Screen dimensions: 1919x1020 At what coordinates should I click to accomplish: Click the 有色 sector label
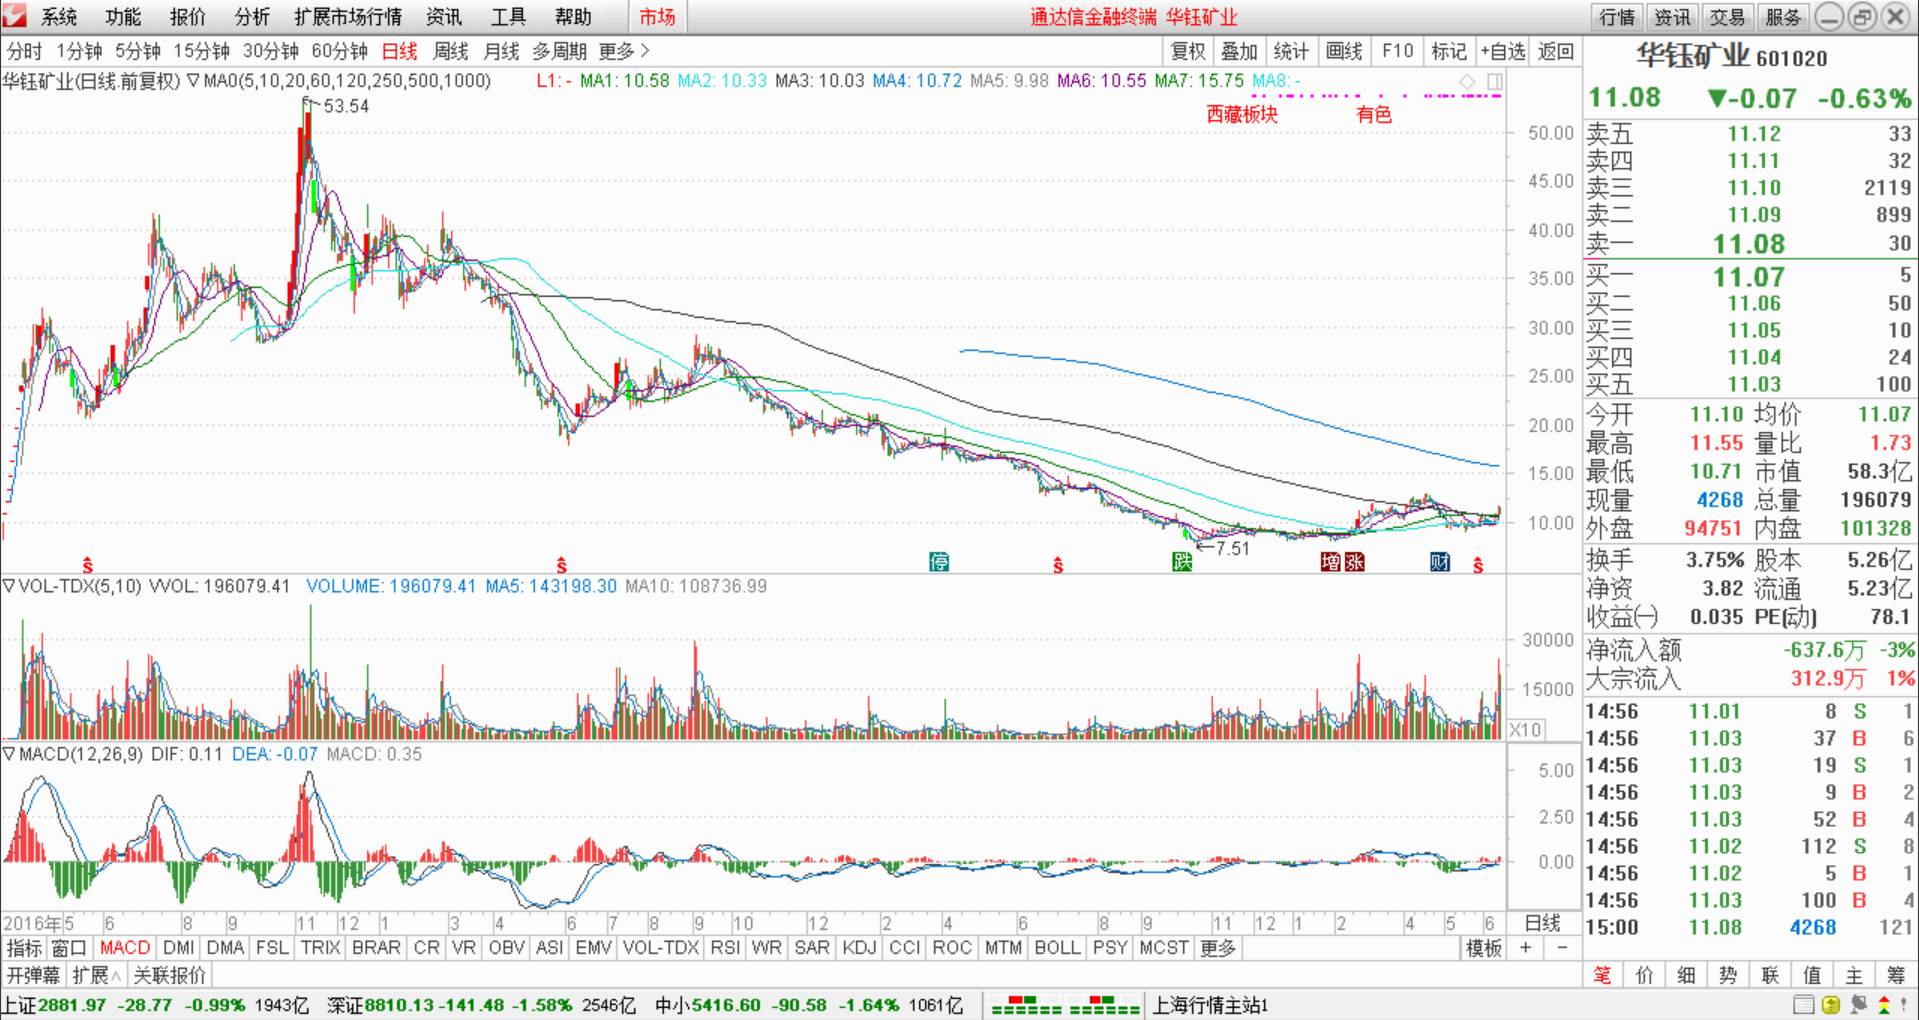pos(1374,114)
